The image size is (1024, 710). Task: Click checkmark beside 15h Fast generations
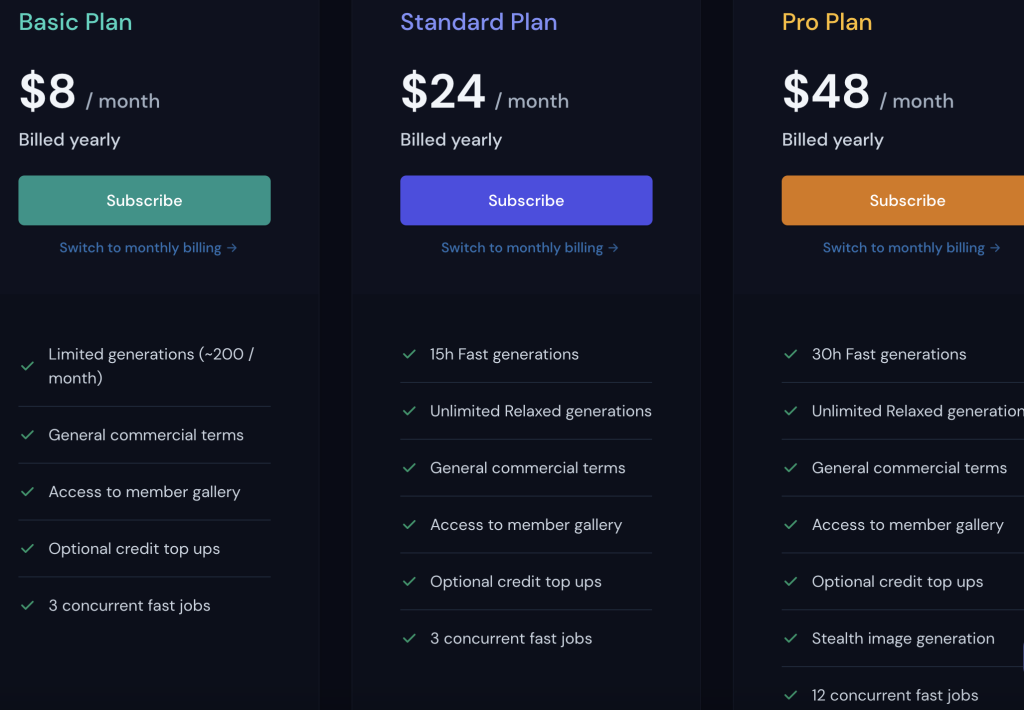(409, 354)
